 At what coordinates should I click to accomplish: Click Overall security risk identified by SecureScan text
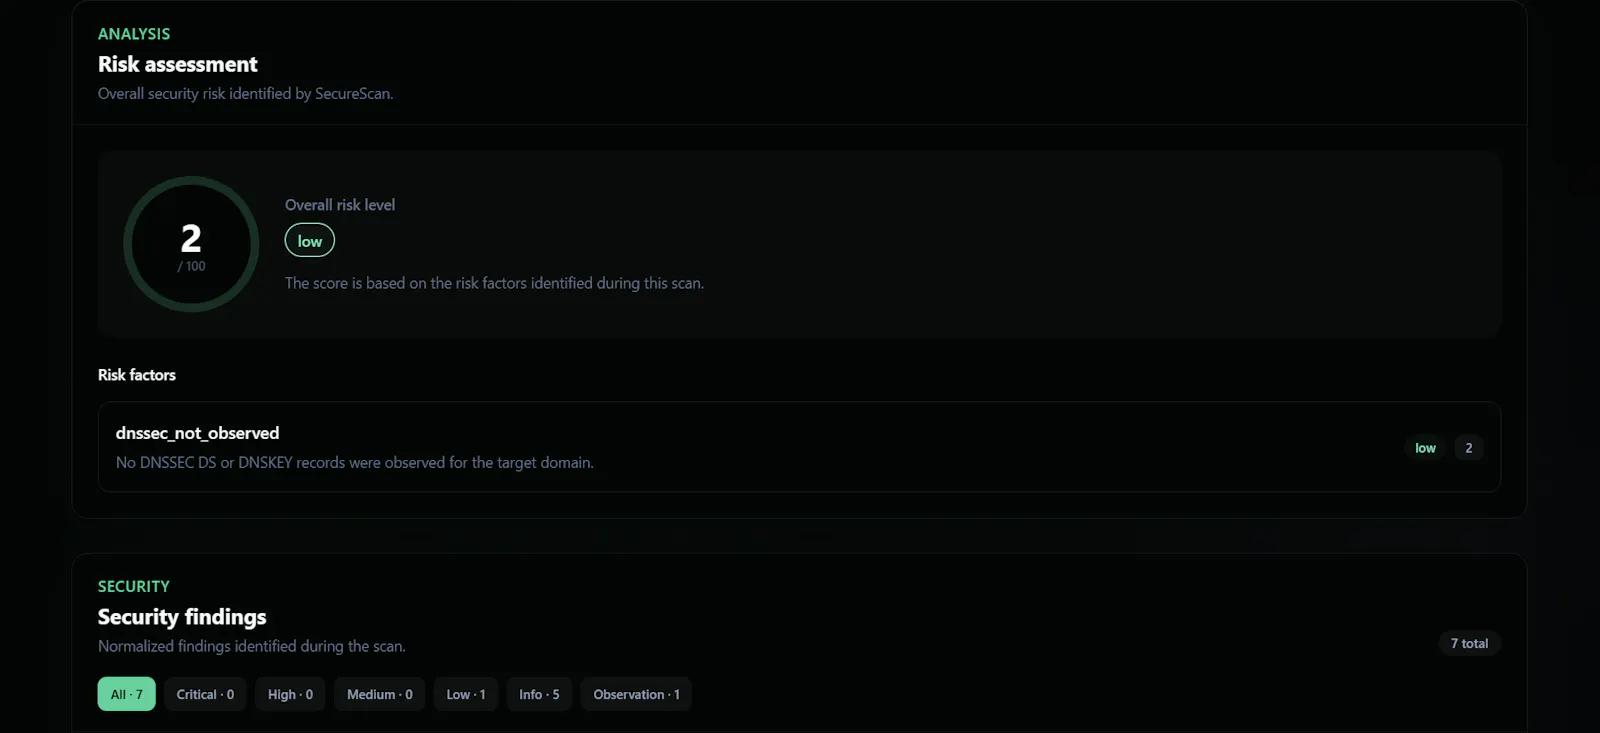[x=246, y=93]
